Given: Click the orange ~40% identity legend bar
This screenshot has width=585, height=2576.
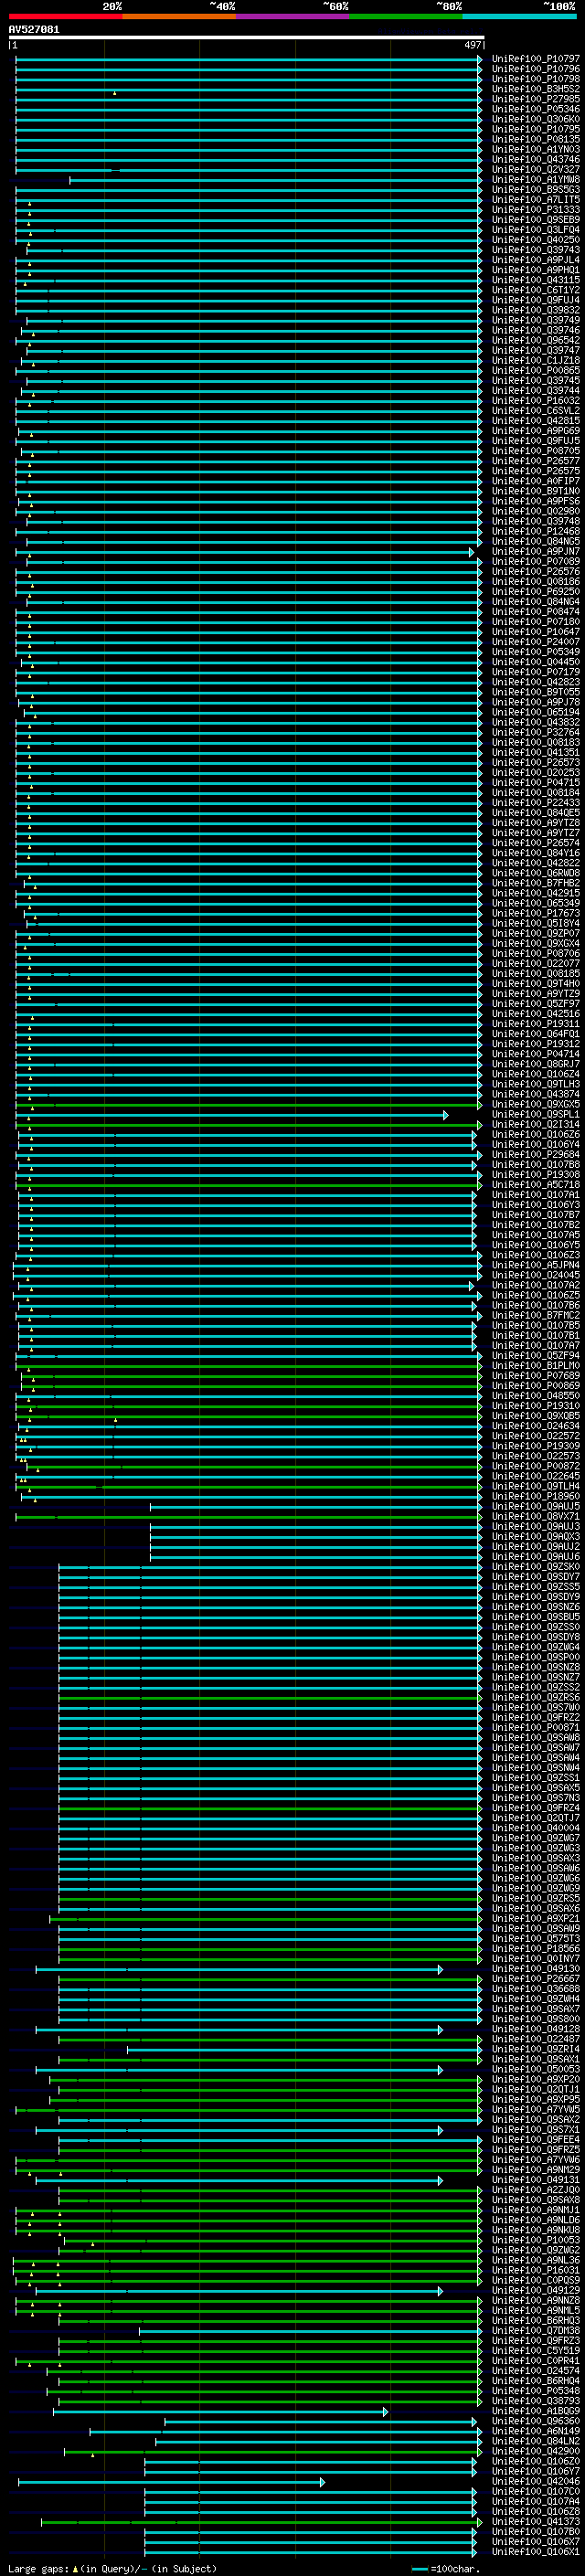Looking at the screenshot, I should (x=179, y=17).
